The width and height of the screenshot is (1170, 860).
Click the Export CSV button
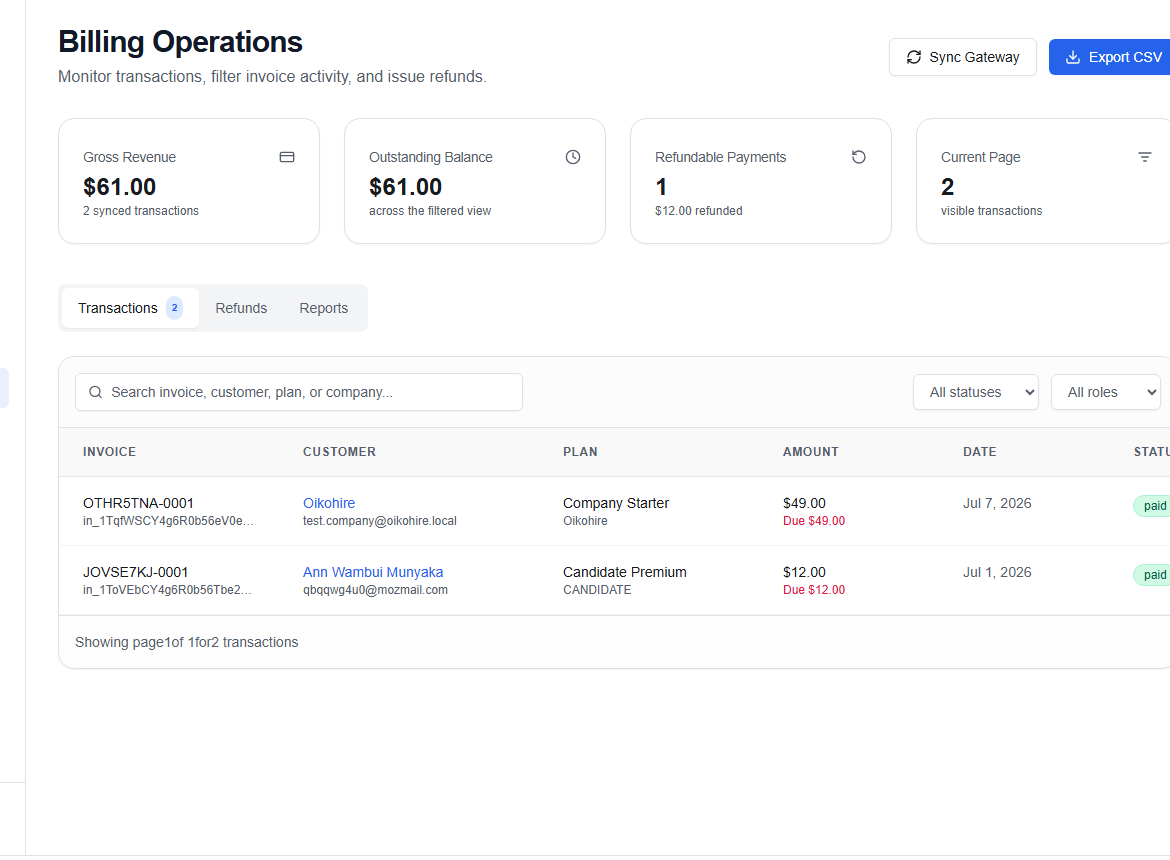(x=1110, y=57)
